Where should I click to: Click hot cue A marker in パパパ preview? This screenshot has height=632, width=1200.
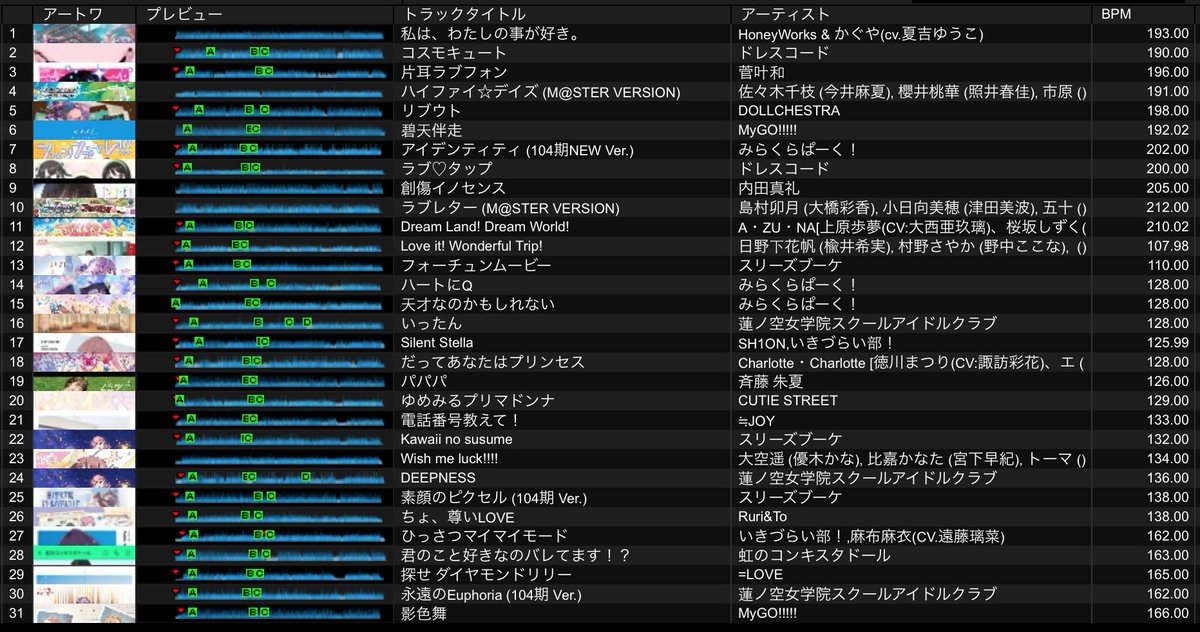[x=184, y=380]
